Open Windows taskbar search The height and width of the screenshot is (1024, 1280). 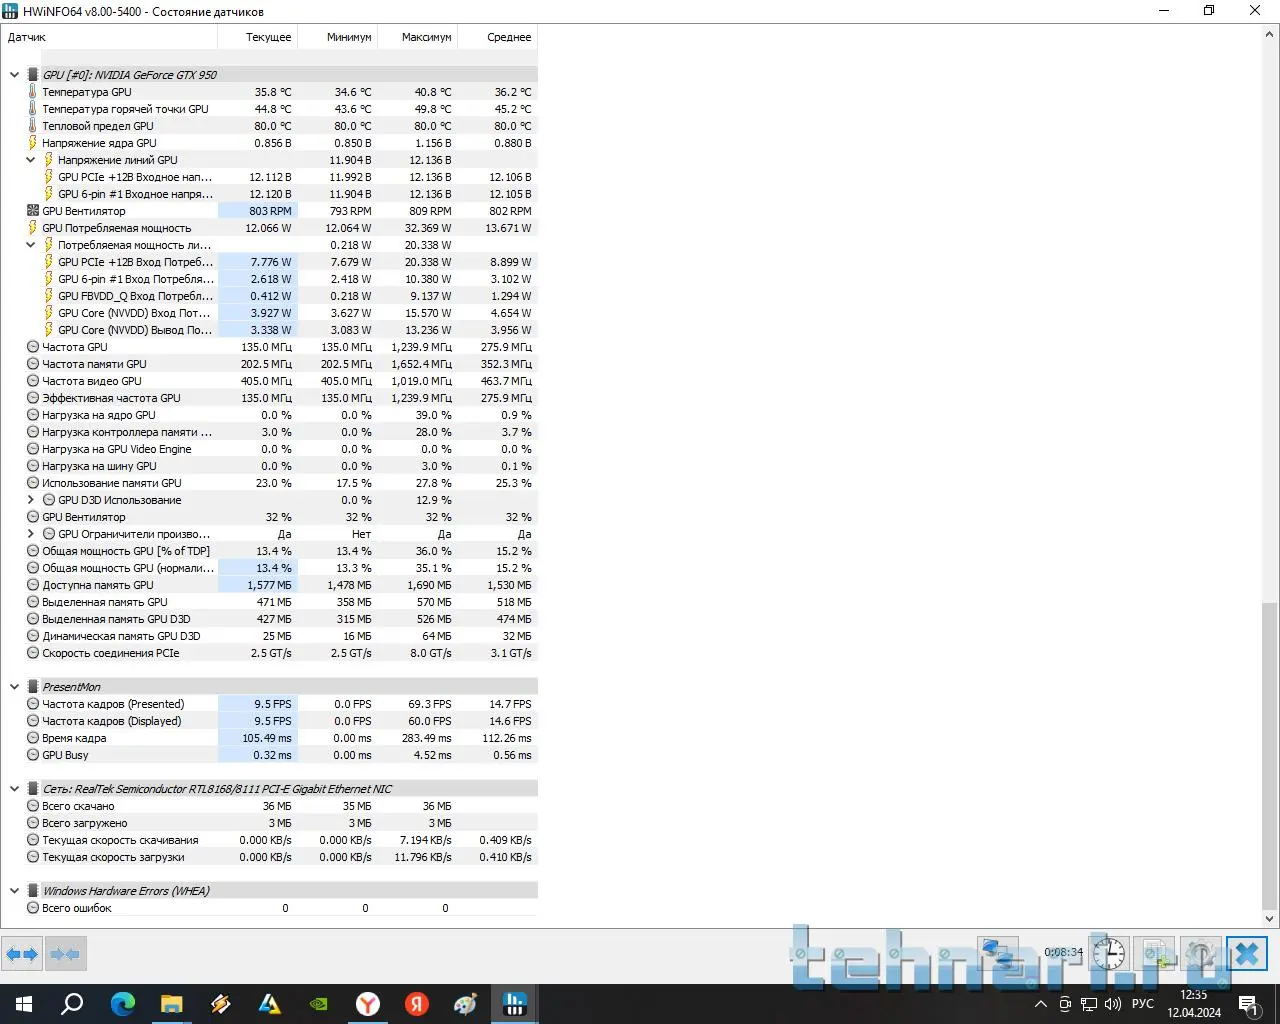[72, 1004]
